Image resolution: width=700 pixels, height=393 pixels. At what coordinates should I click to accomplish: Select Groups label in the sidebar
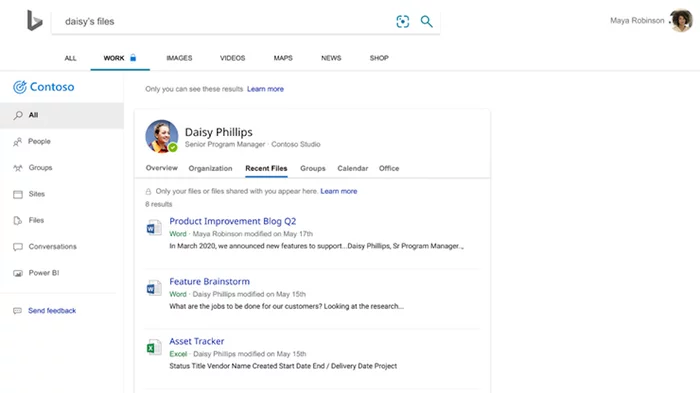(40, 168)
